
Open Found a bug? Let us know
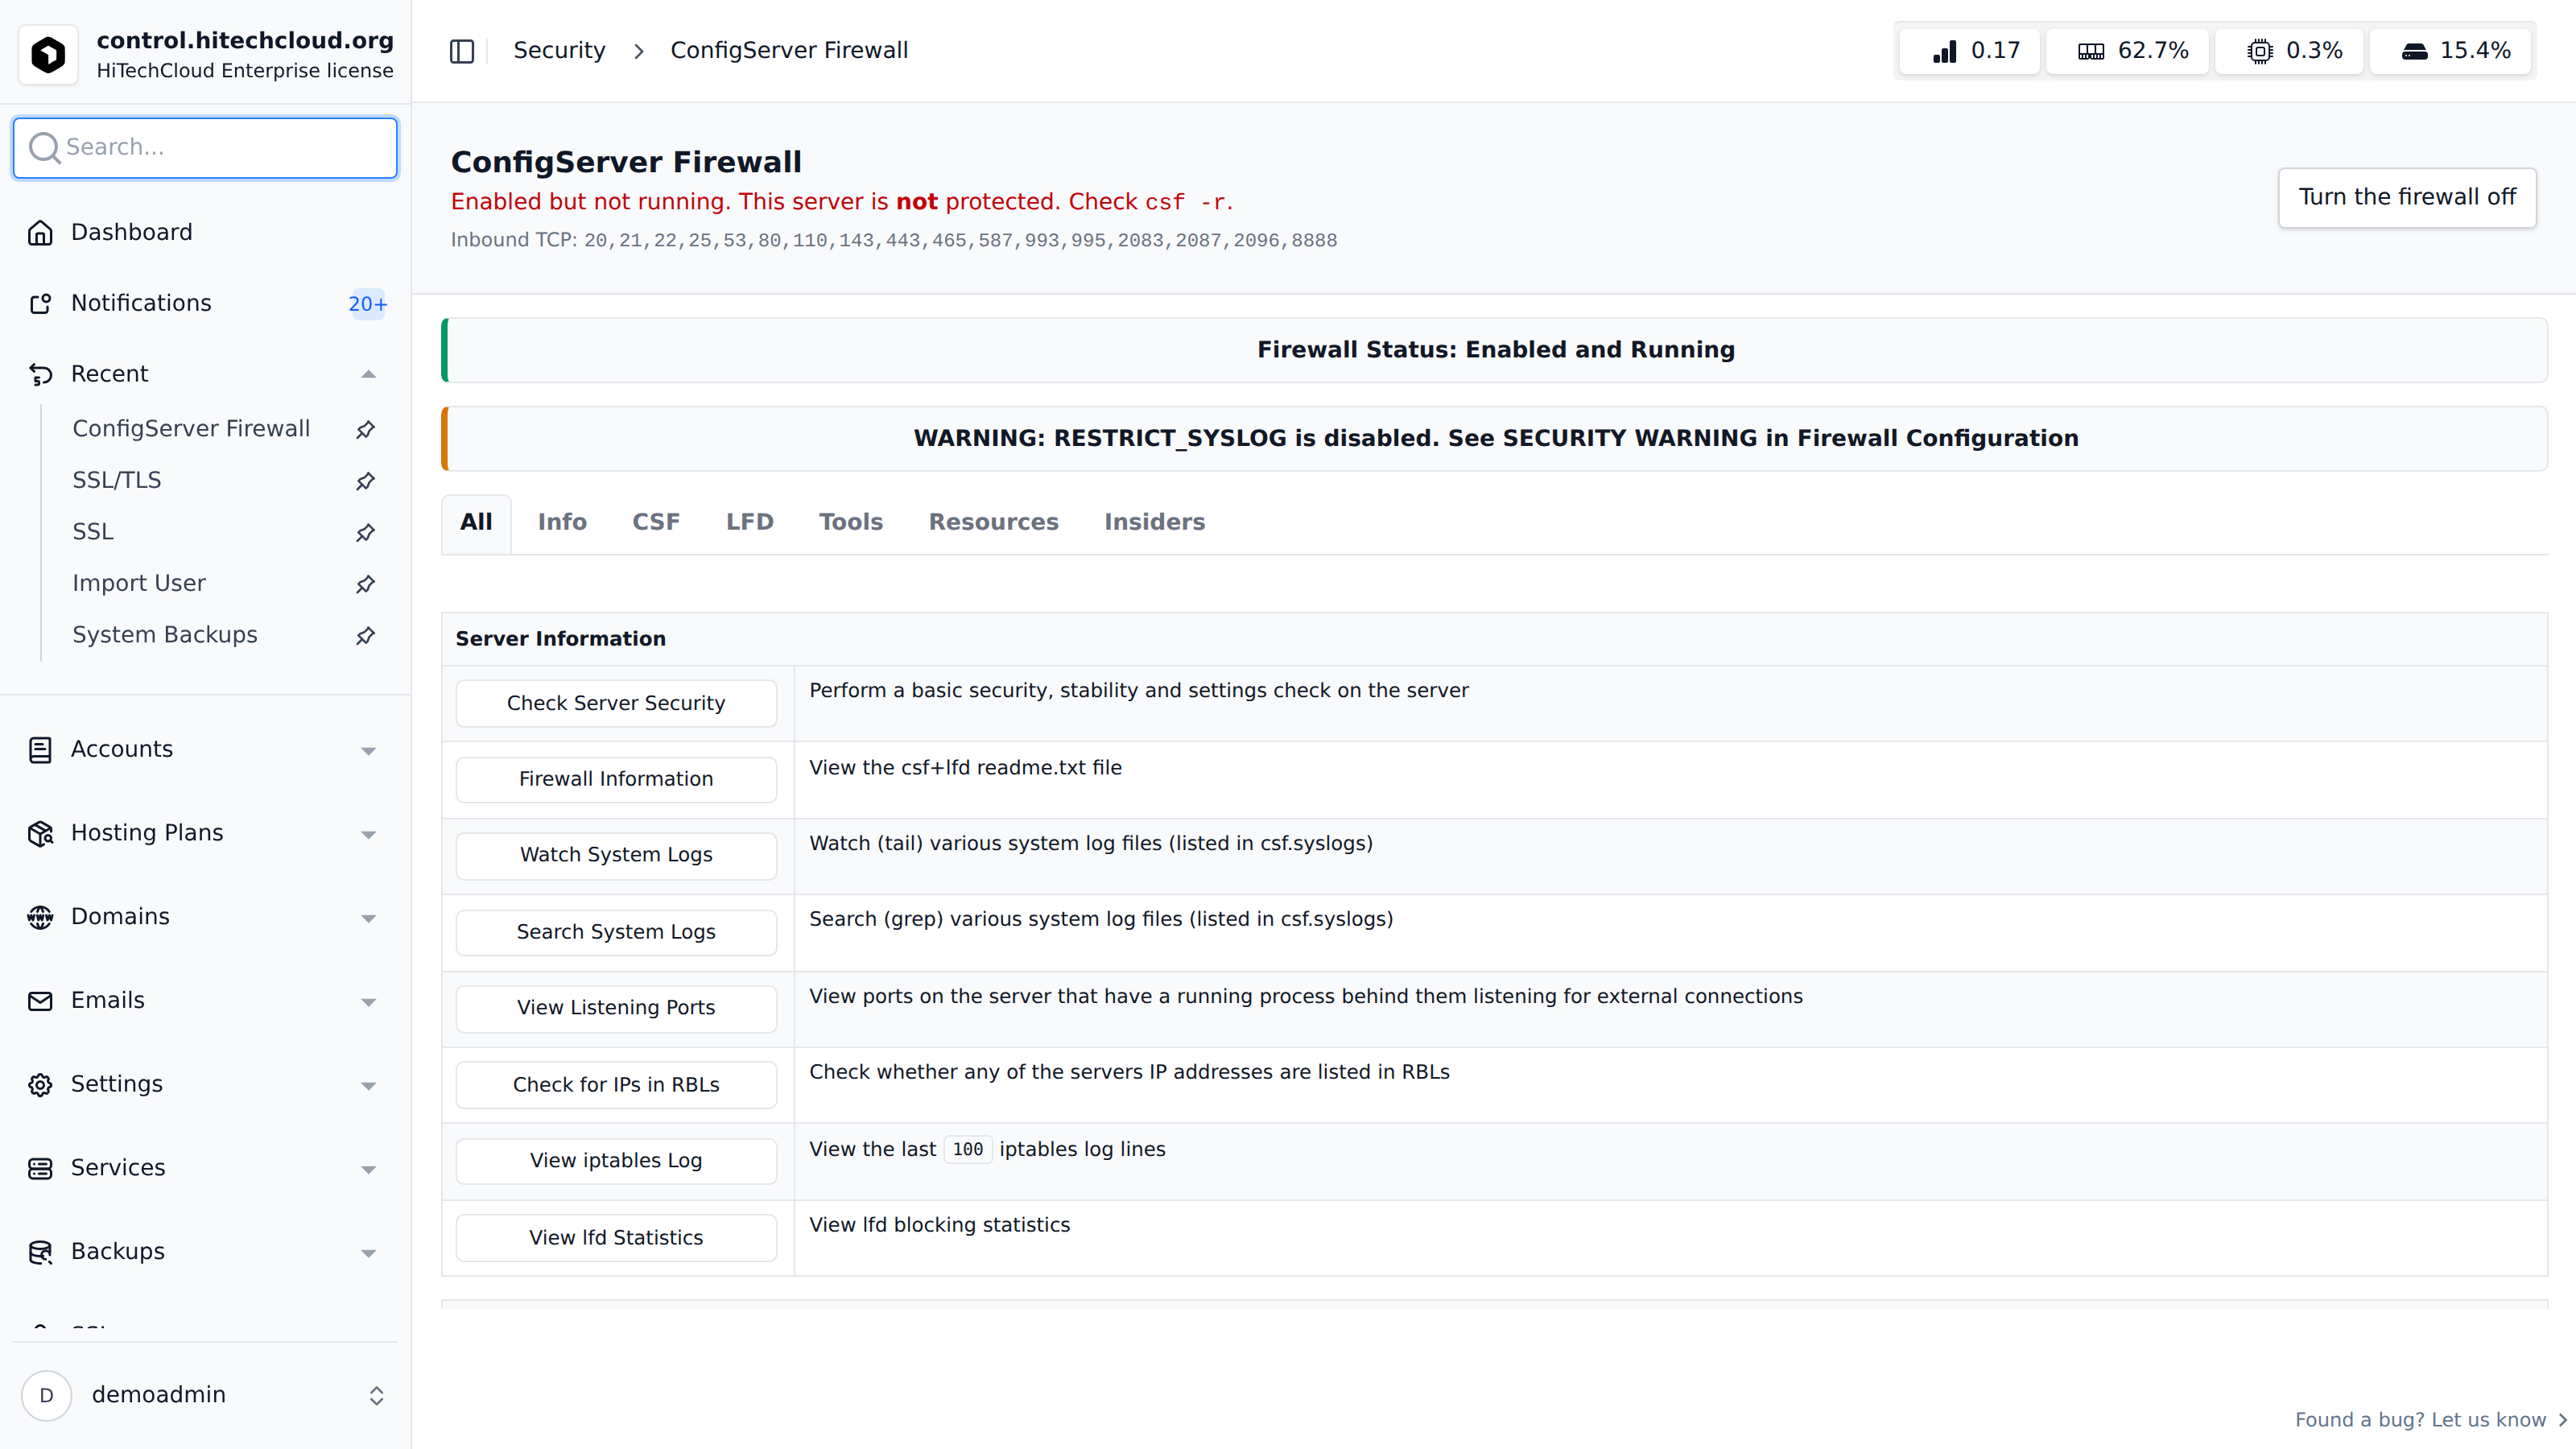2430,1420
